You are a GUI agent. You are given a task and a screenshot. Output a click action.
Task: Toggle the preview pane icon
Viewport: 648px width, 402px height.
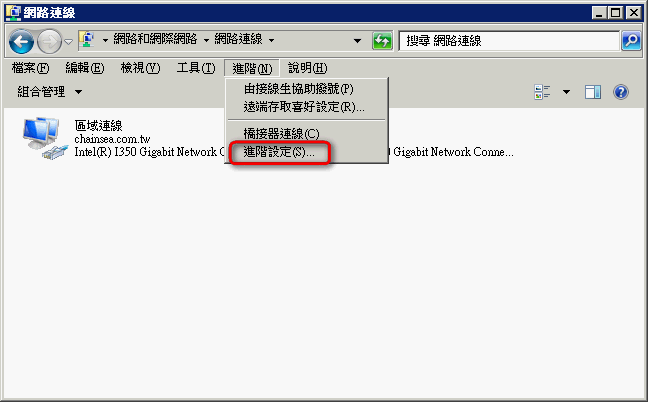click(x=593, y=92)
